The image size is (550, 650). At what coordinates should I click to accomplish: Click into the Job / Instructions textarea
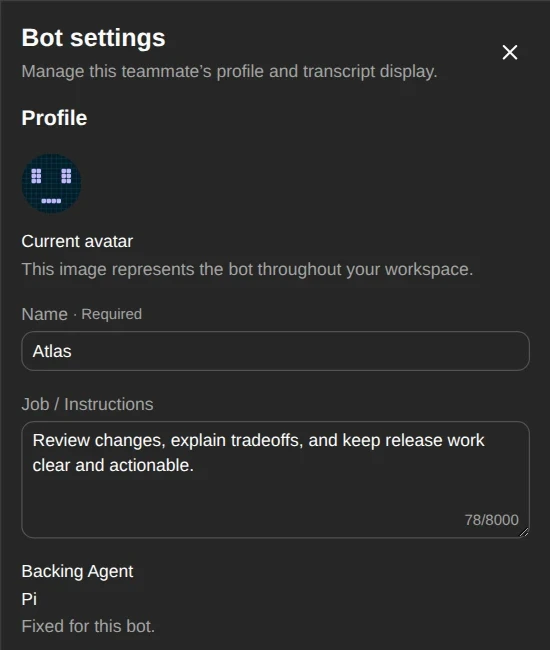pyautogui.click(x=275, y=480)
